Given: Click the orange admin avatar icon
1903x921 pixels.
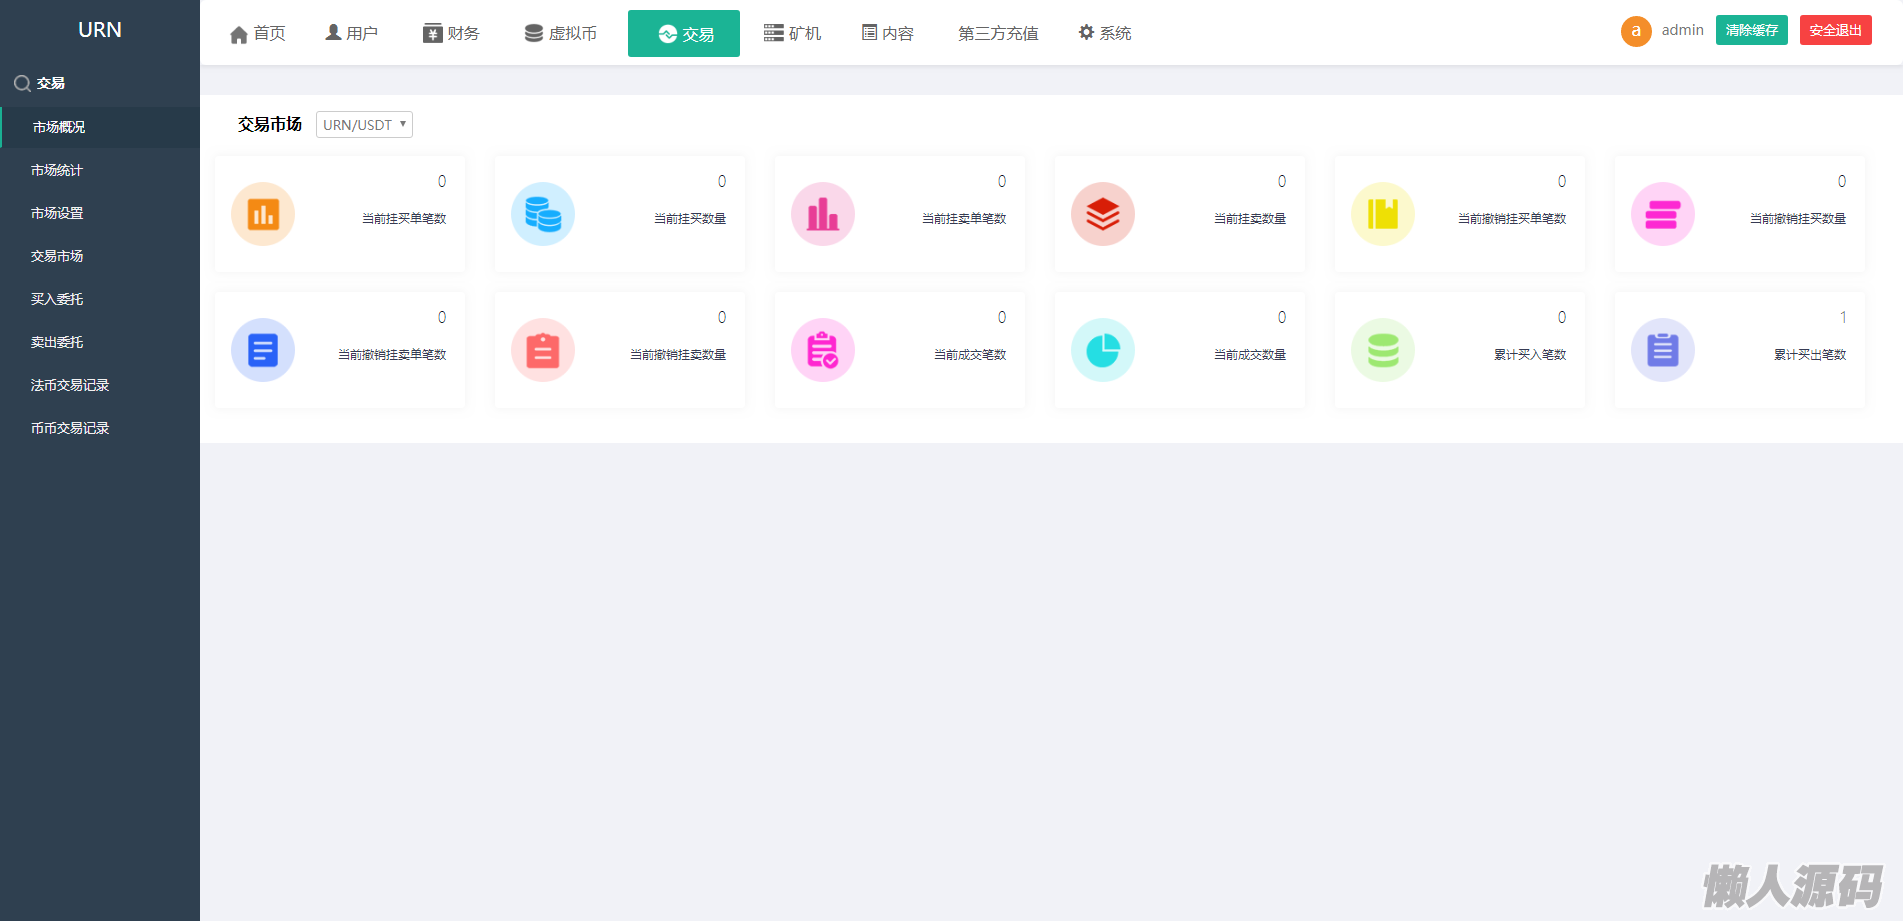Looking at the screenshot, I should pos(1636,31).
